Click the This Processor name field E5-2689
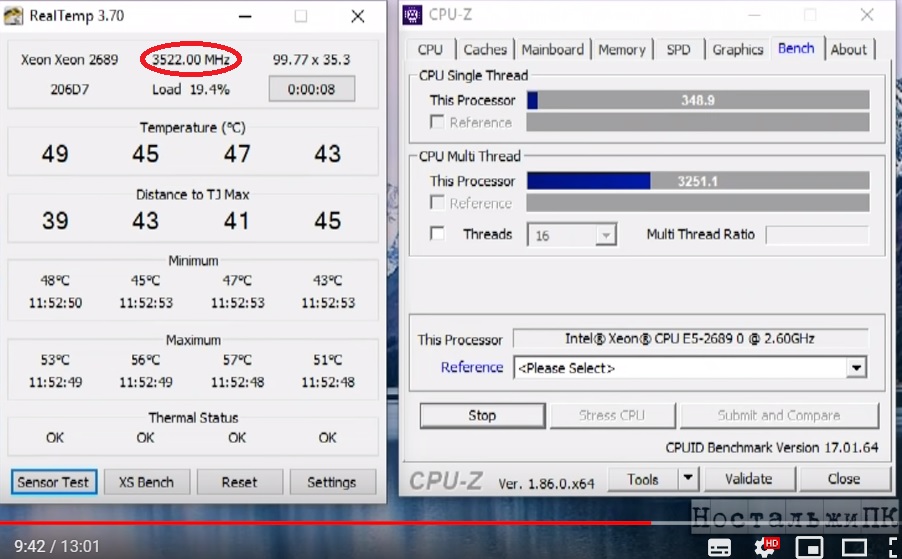Image resolution: width=902 pixels, height=559 pixels. pos(690,338)
